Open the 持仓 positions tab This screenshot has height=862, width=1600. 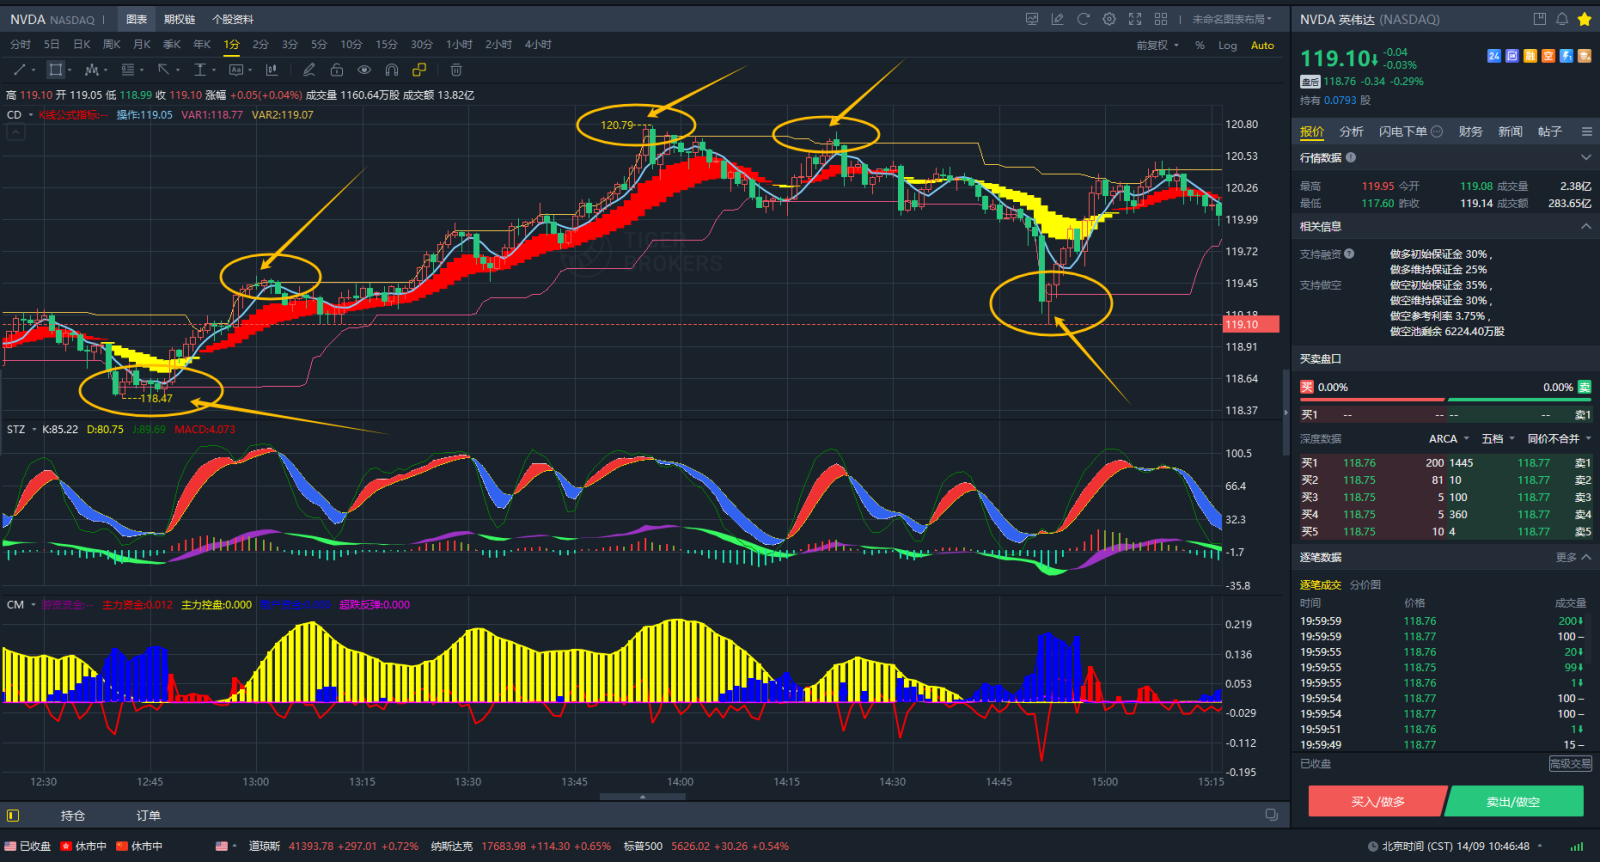tap(73, 816)
